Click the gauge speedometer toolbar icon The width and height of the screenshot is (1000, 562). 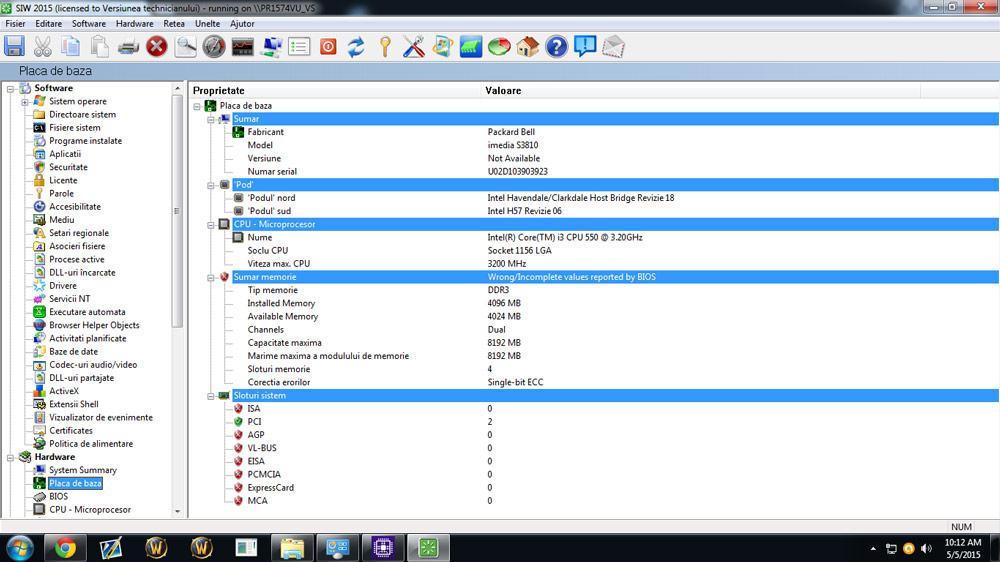point(214,47)
